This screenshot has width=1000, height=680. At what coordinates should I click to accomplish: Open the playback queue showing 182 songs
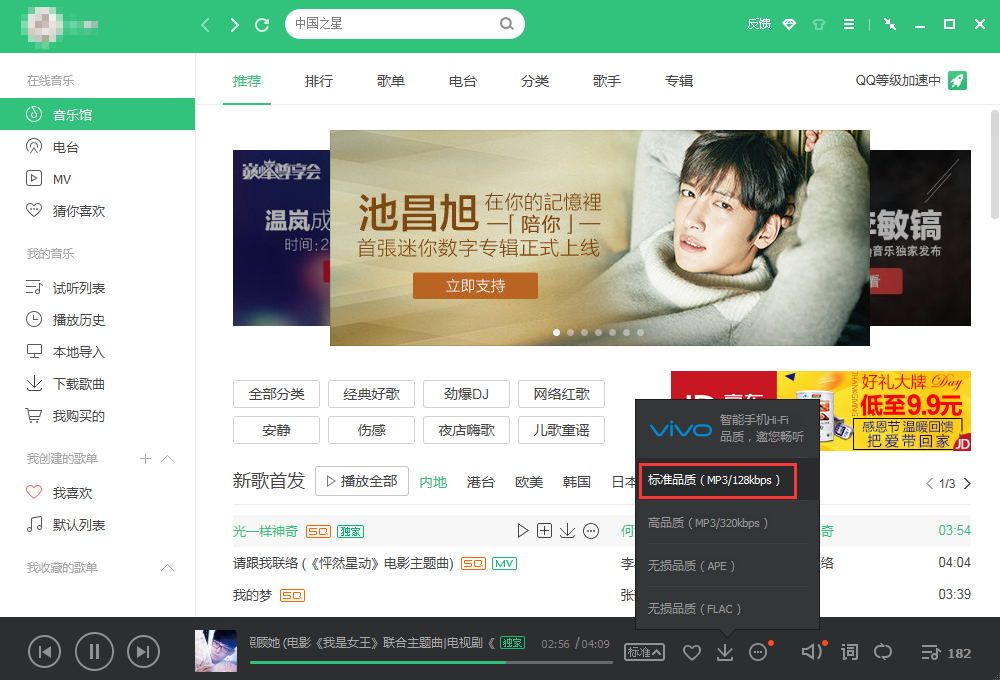(x=945, y=653)
